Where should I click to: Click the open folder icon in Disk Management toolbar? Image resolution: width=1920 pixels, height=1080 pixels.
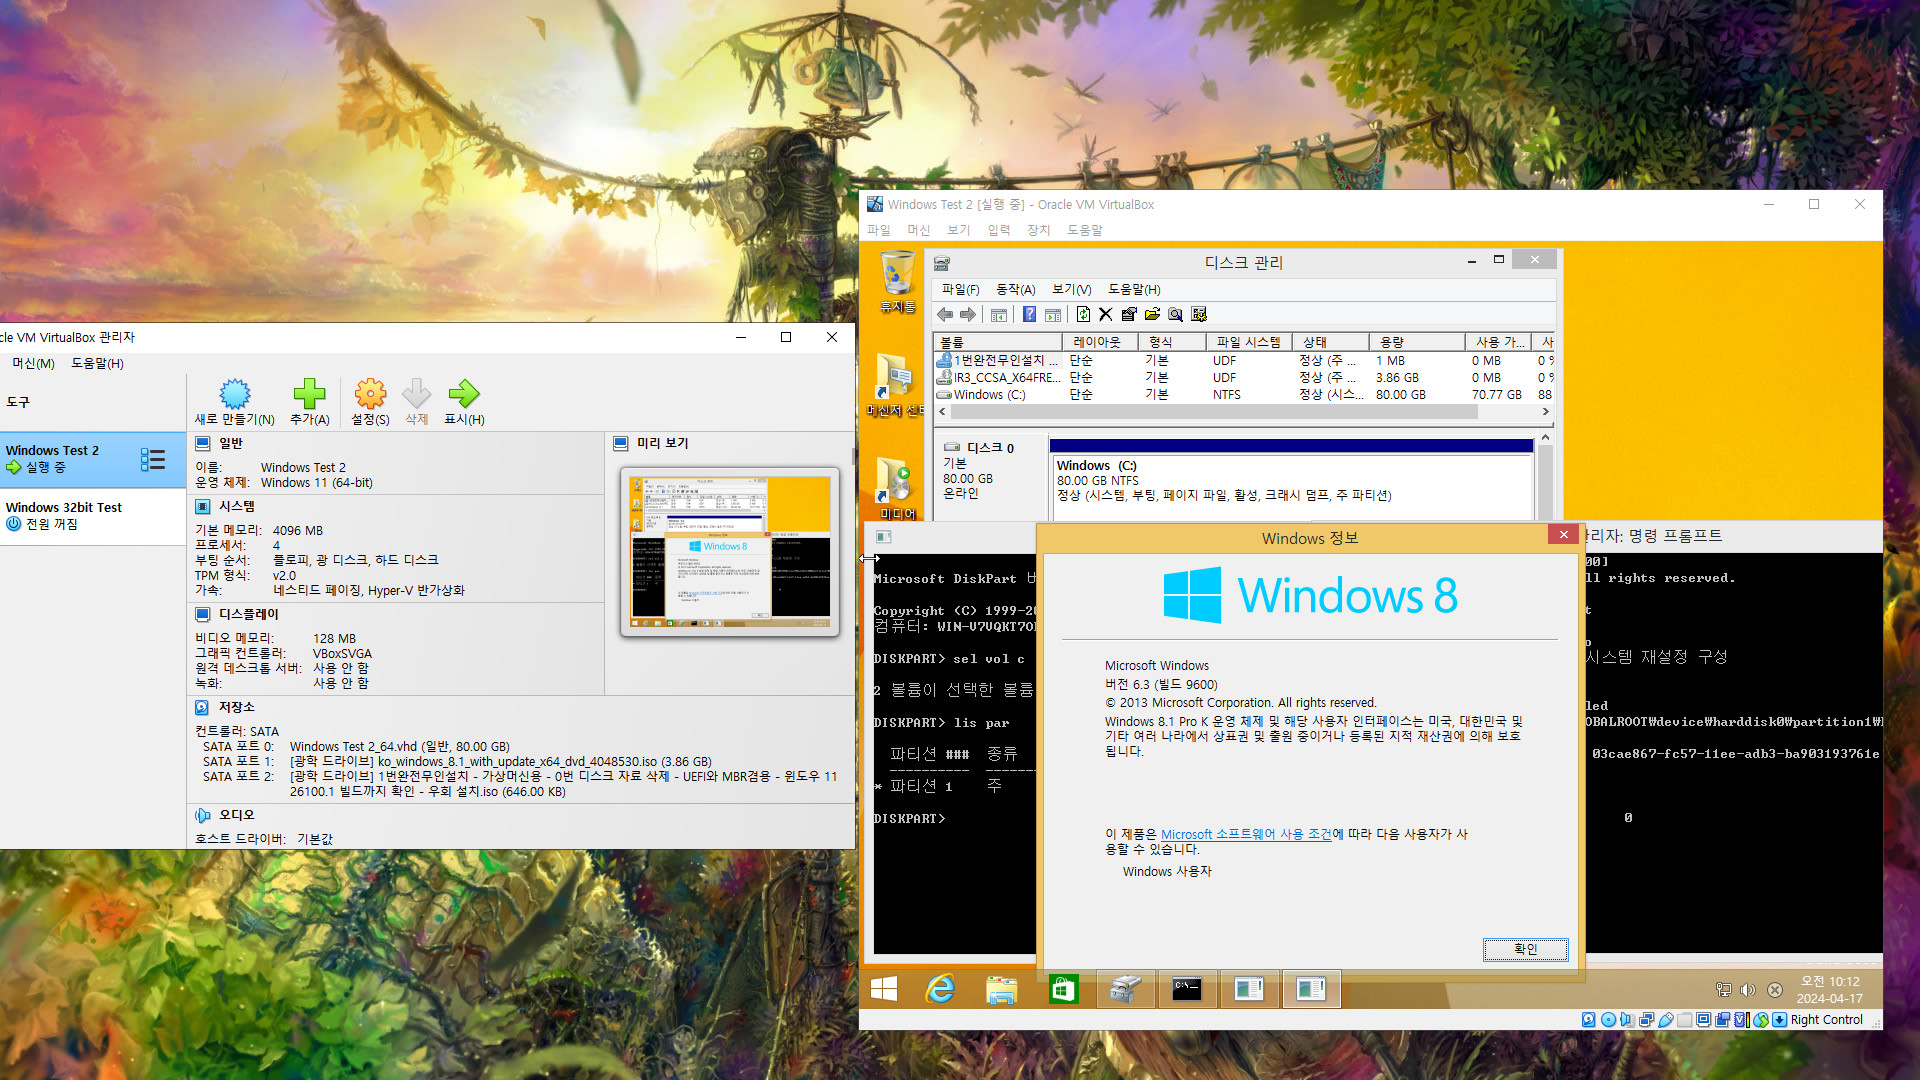click(1152, 315)
